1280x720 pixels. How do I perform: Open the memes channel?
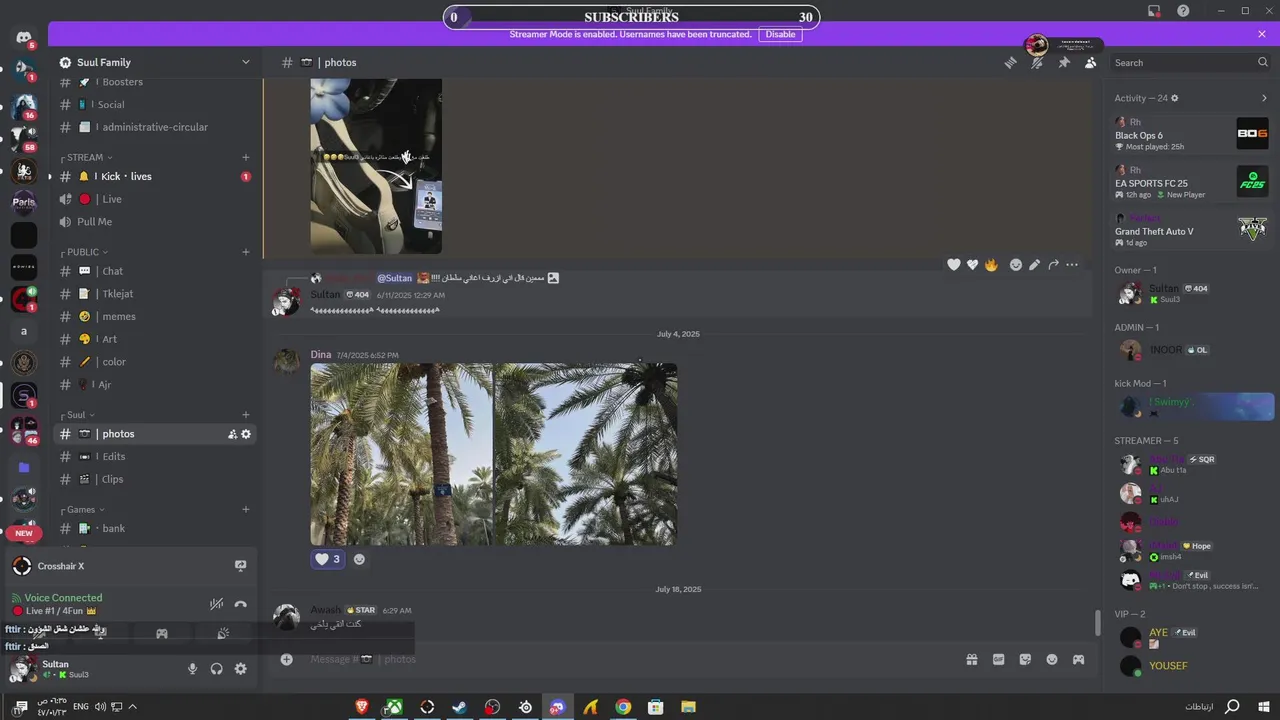[155, 316]
